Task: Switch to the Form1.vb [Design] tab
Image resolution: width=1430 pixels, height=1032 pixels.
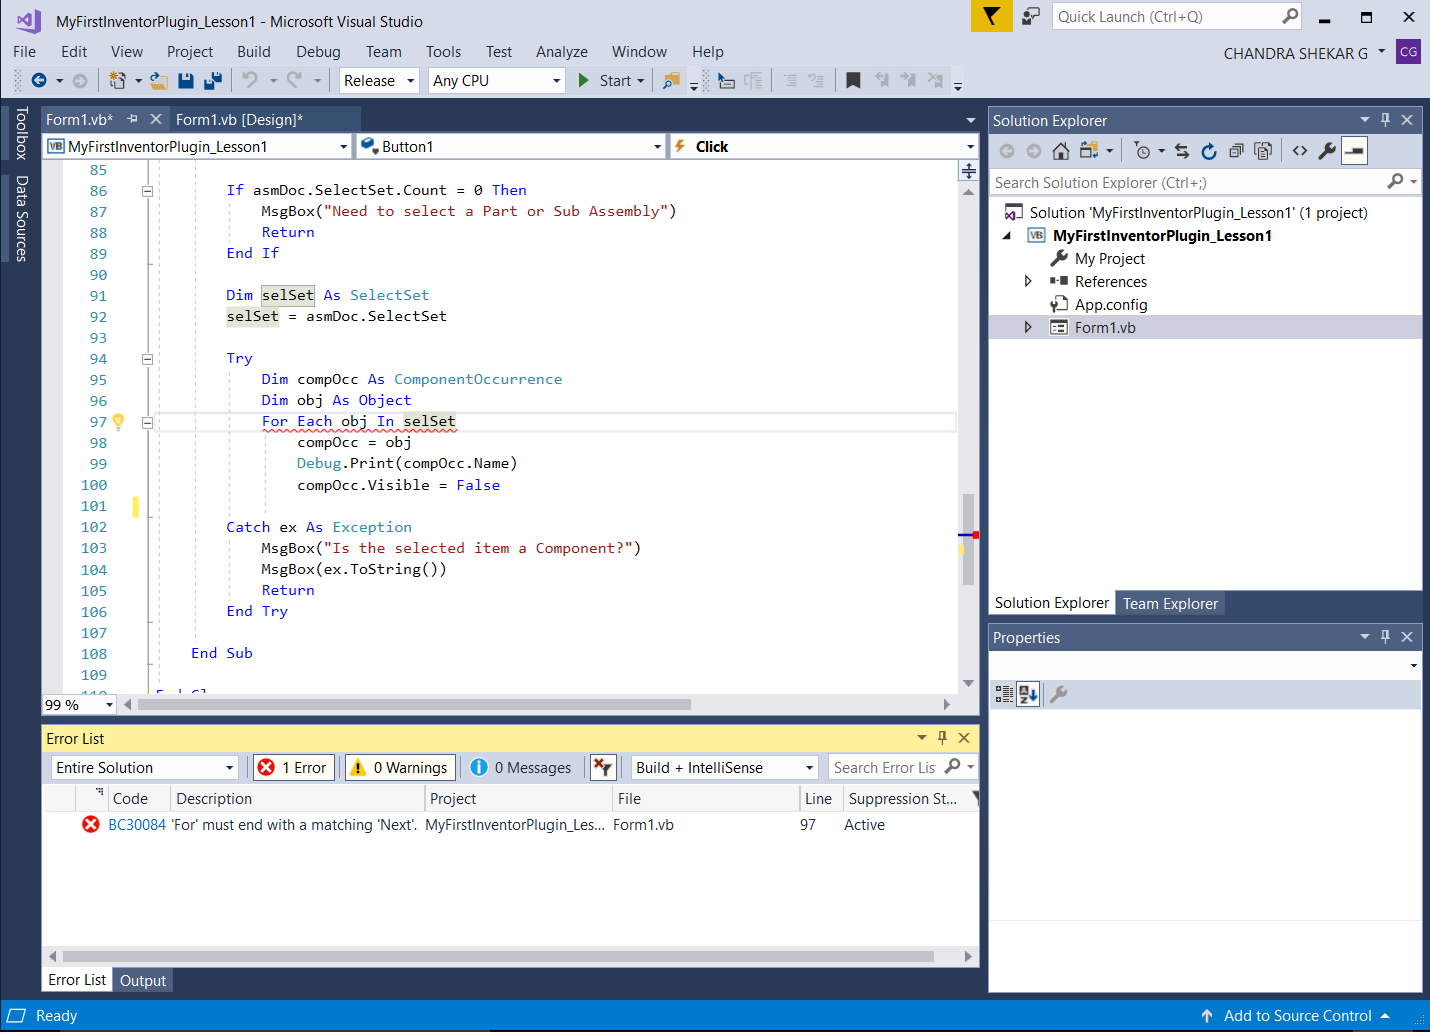Action: coord(239,120)
